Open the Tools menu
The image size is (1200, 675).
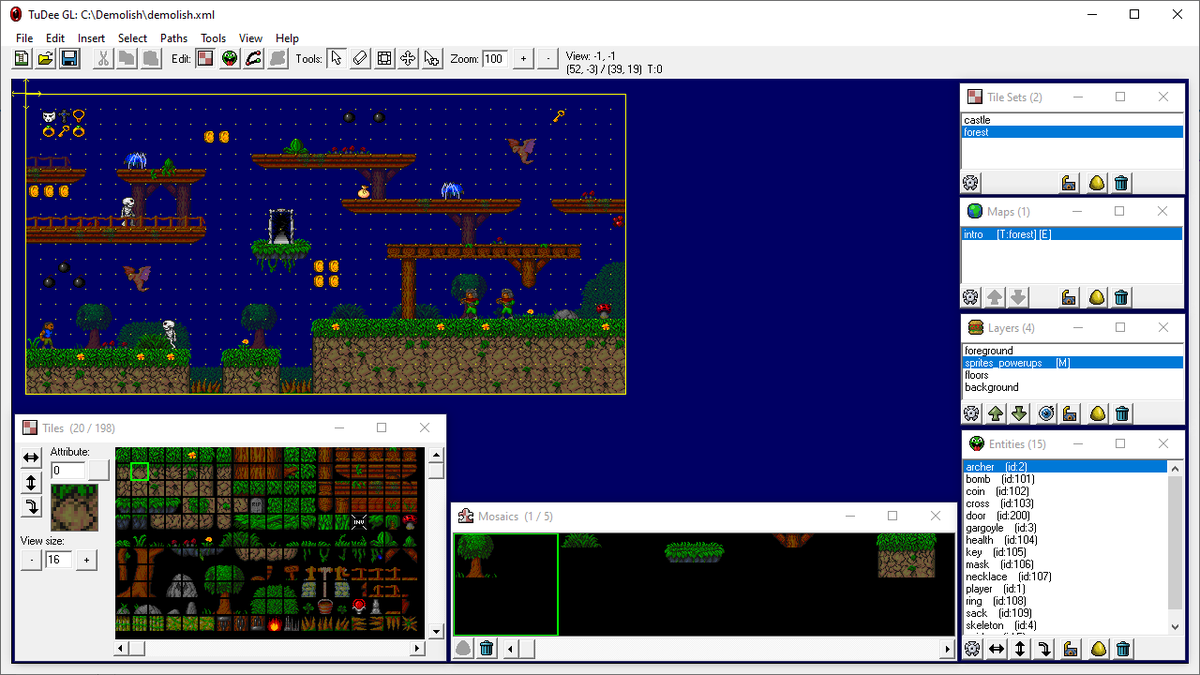click(213, 38)
